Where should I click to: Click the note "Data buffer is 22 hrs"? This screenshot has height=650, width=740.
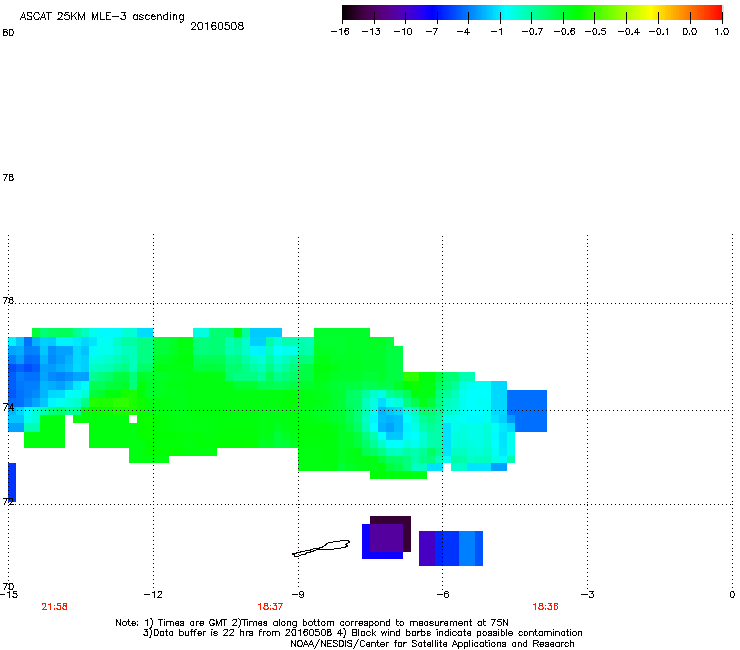click(x=193, y=633)
